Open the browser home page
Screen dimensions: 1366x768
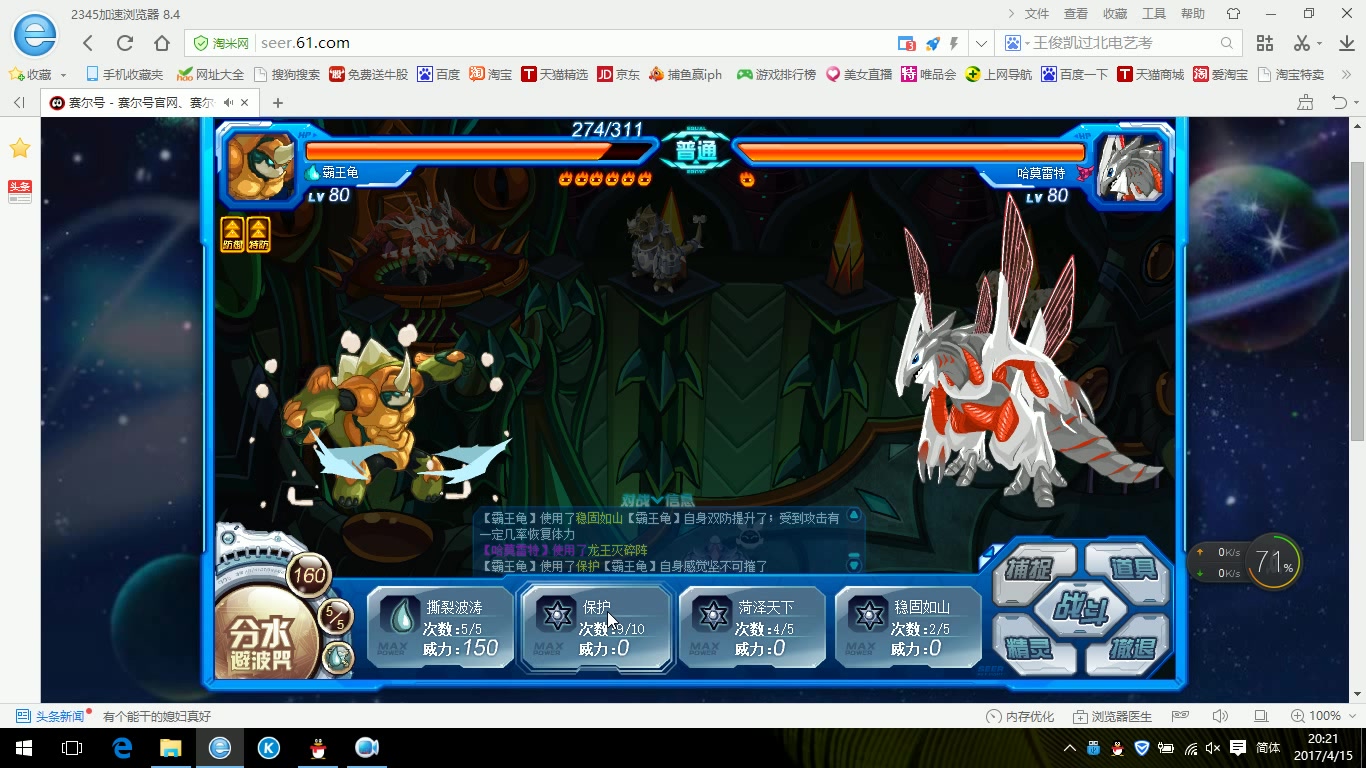click(x=162, y=43)
